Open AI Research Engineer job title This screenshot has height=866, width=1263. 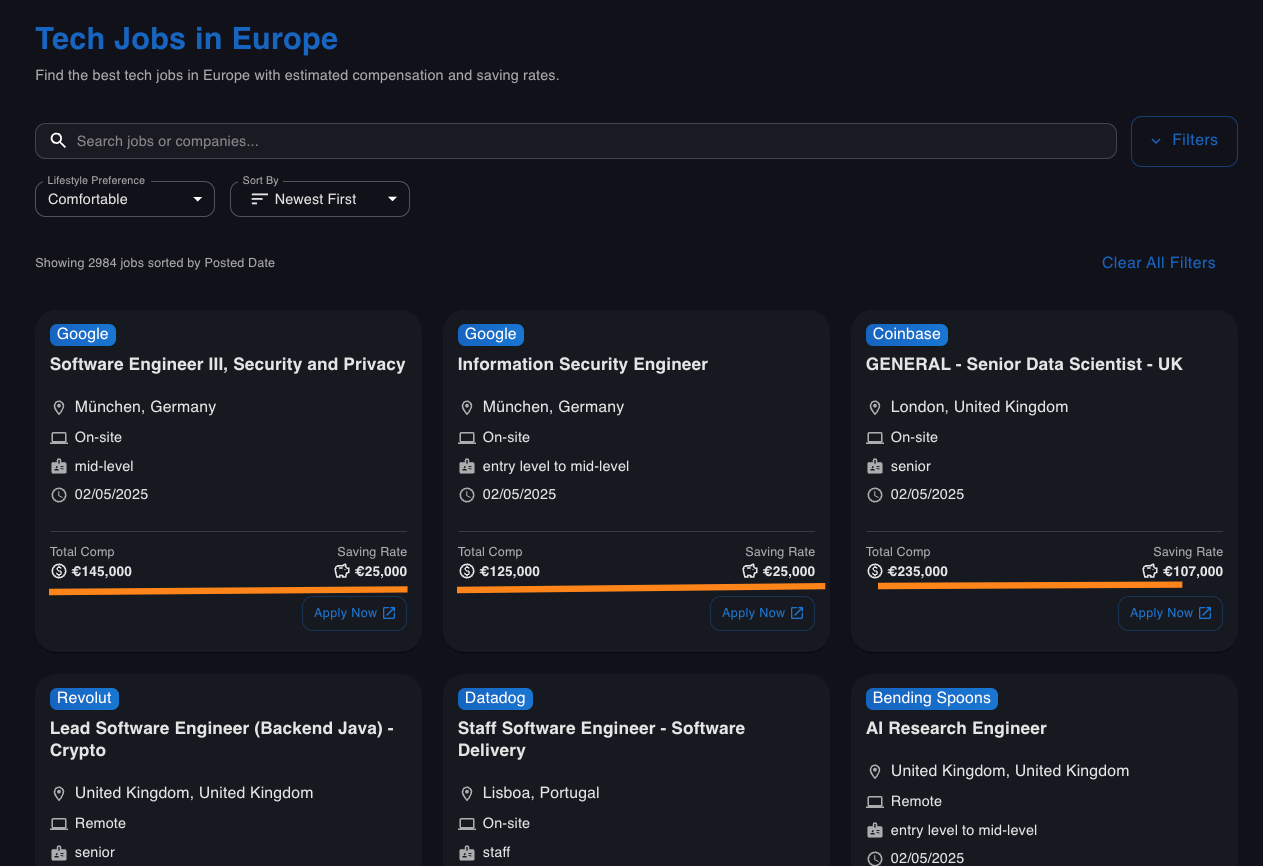pyautogui.click(x=956, y=728)
